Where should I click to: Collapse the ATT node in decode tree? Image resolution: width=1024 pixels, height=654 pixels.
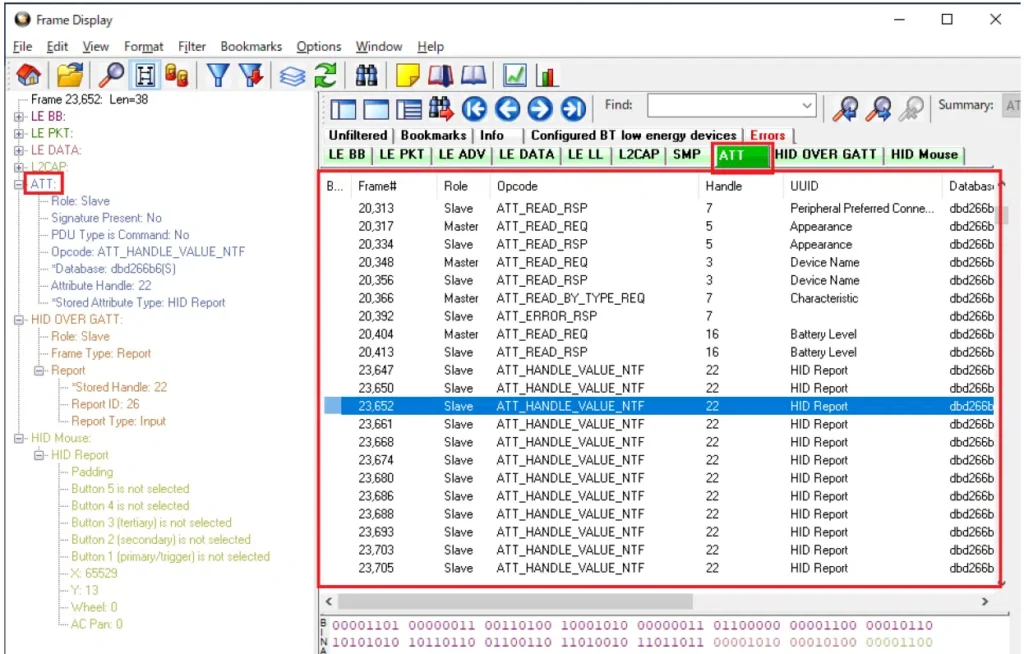click(x=19, y=184)
